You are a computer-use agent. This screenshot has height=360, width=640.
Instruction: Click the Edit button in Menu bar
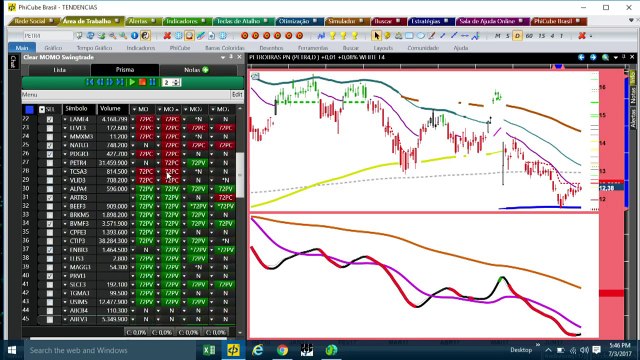click(x=237, y=95)
